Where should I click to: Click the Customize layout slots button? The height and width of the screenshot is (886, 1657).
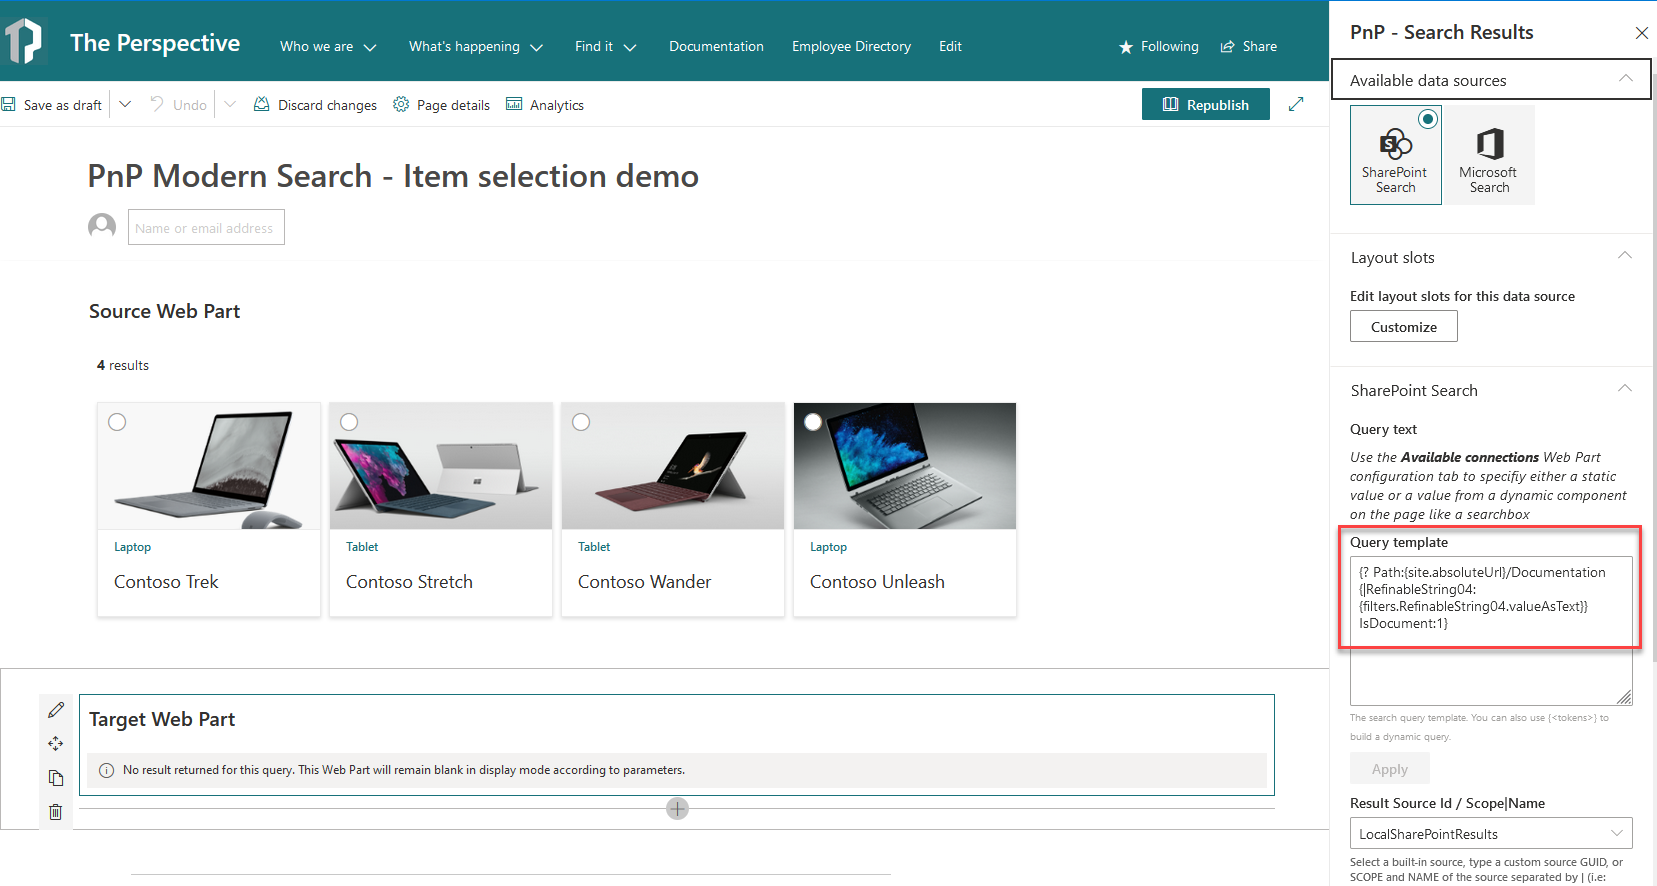[1403, 326]
